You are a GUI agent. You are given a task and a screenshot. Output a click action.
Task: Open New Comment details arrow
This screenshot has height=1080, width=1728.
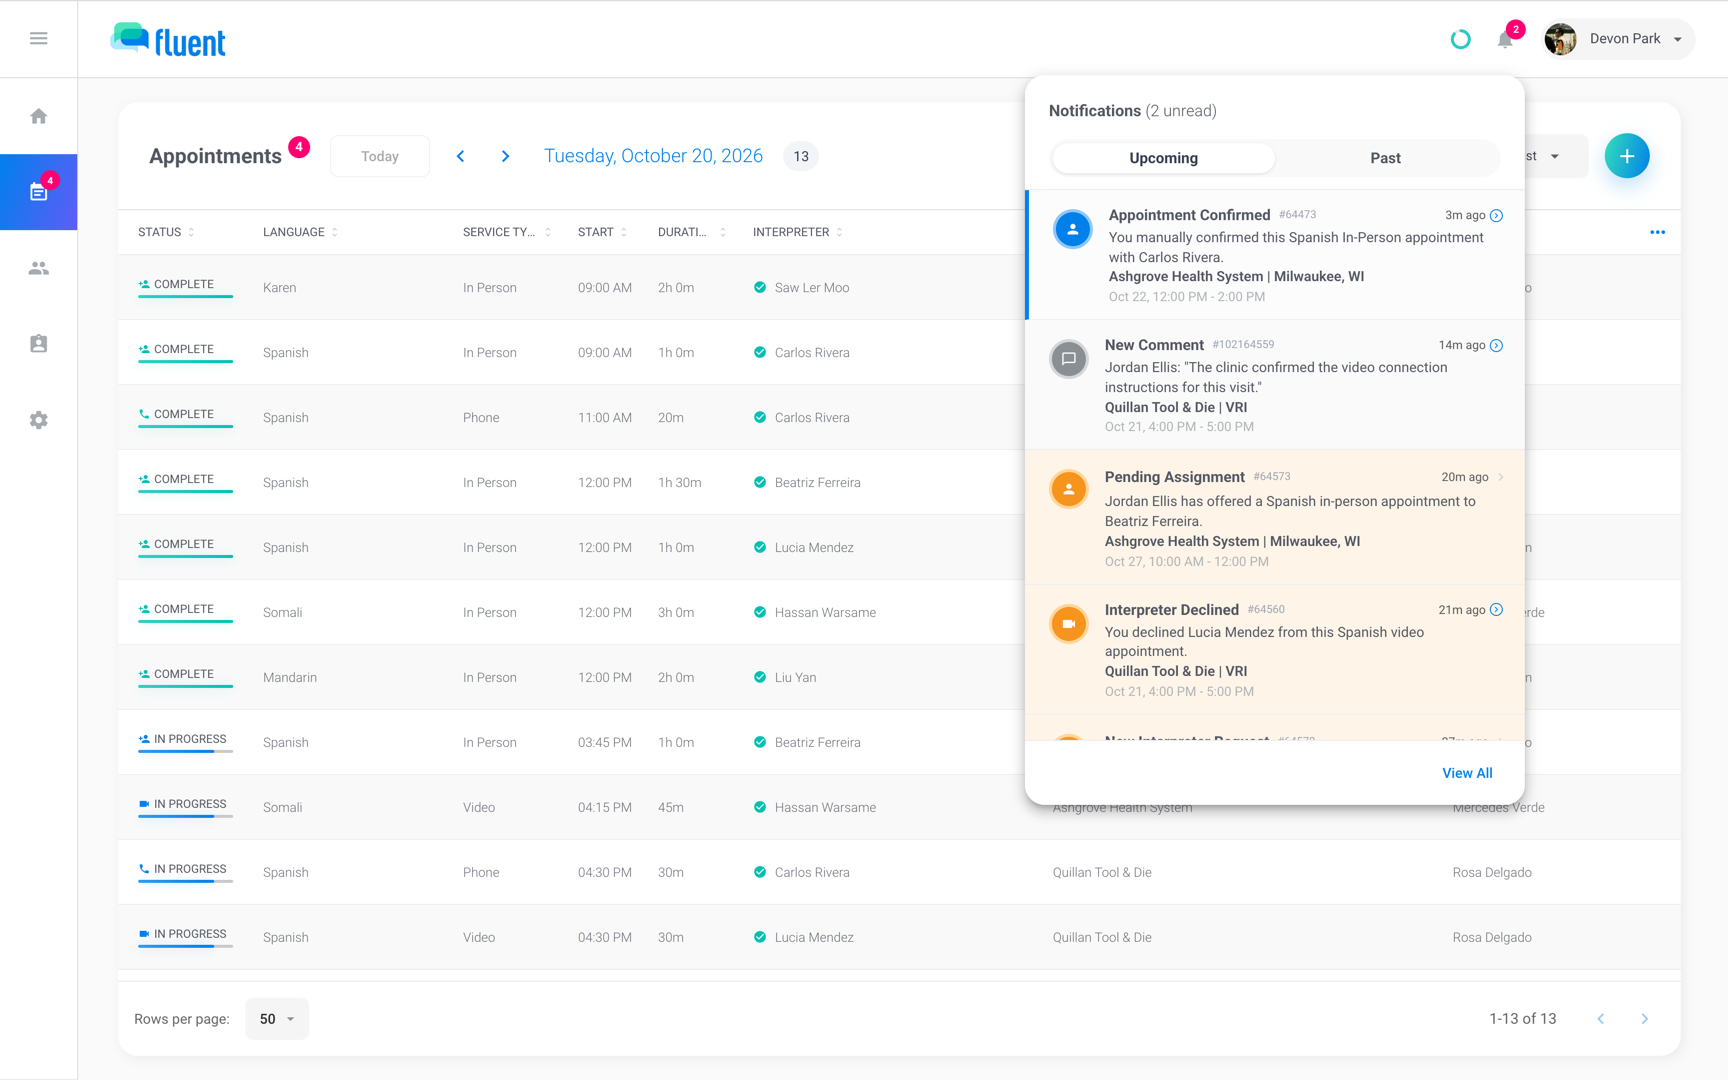click(1497, 346)
